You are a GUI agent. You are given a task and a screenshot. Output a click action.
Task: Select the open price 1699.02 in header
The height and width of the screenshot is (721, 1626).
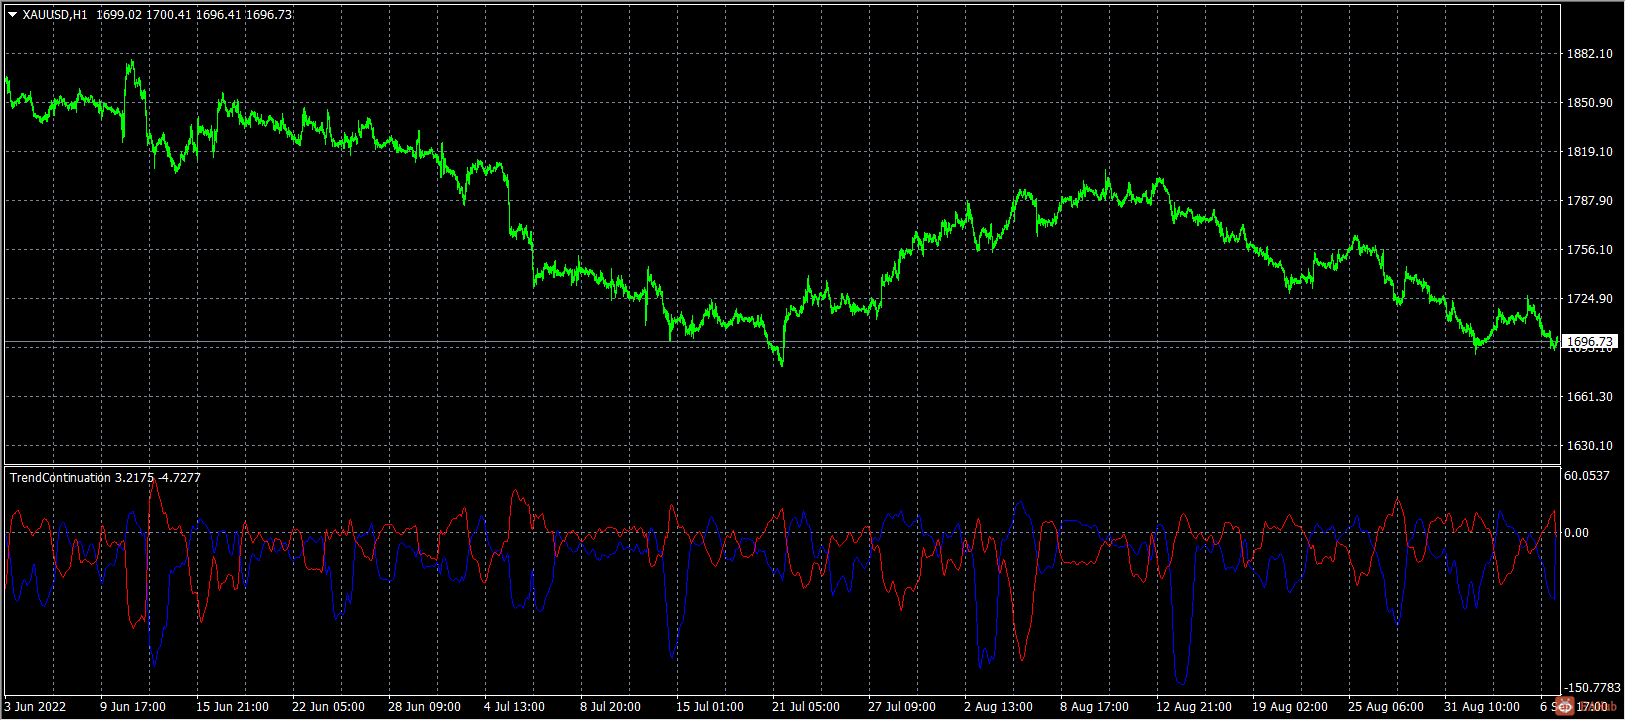pos(119,15)
